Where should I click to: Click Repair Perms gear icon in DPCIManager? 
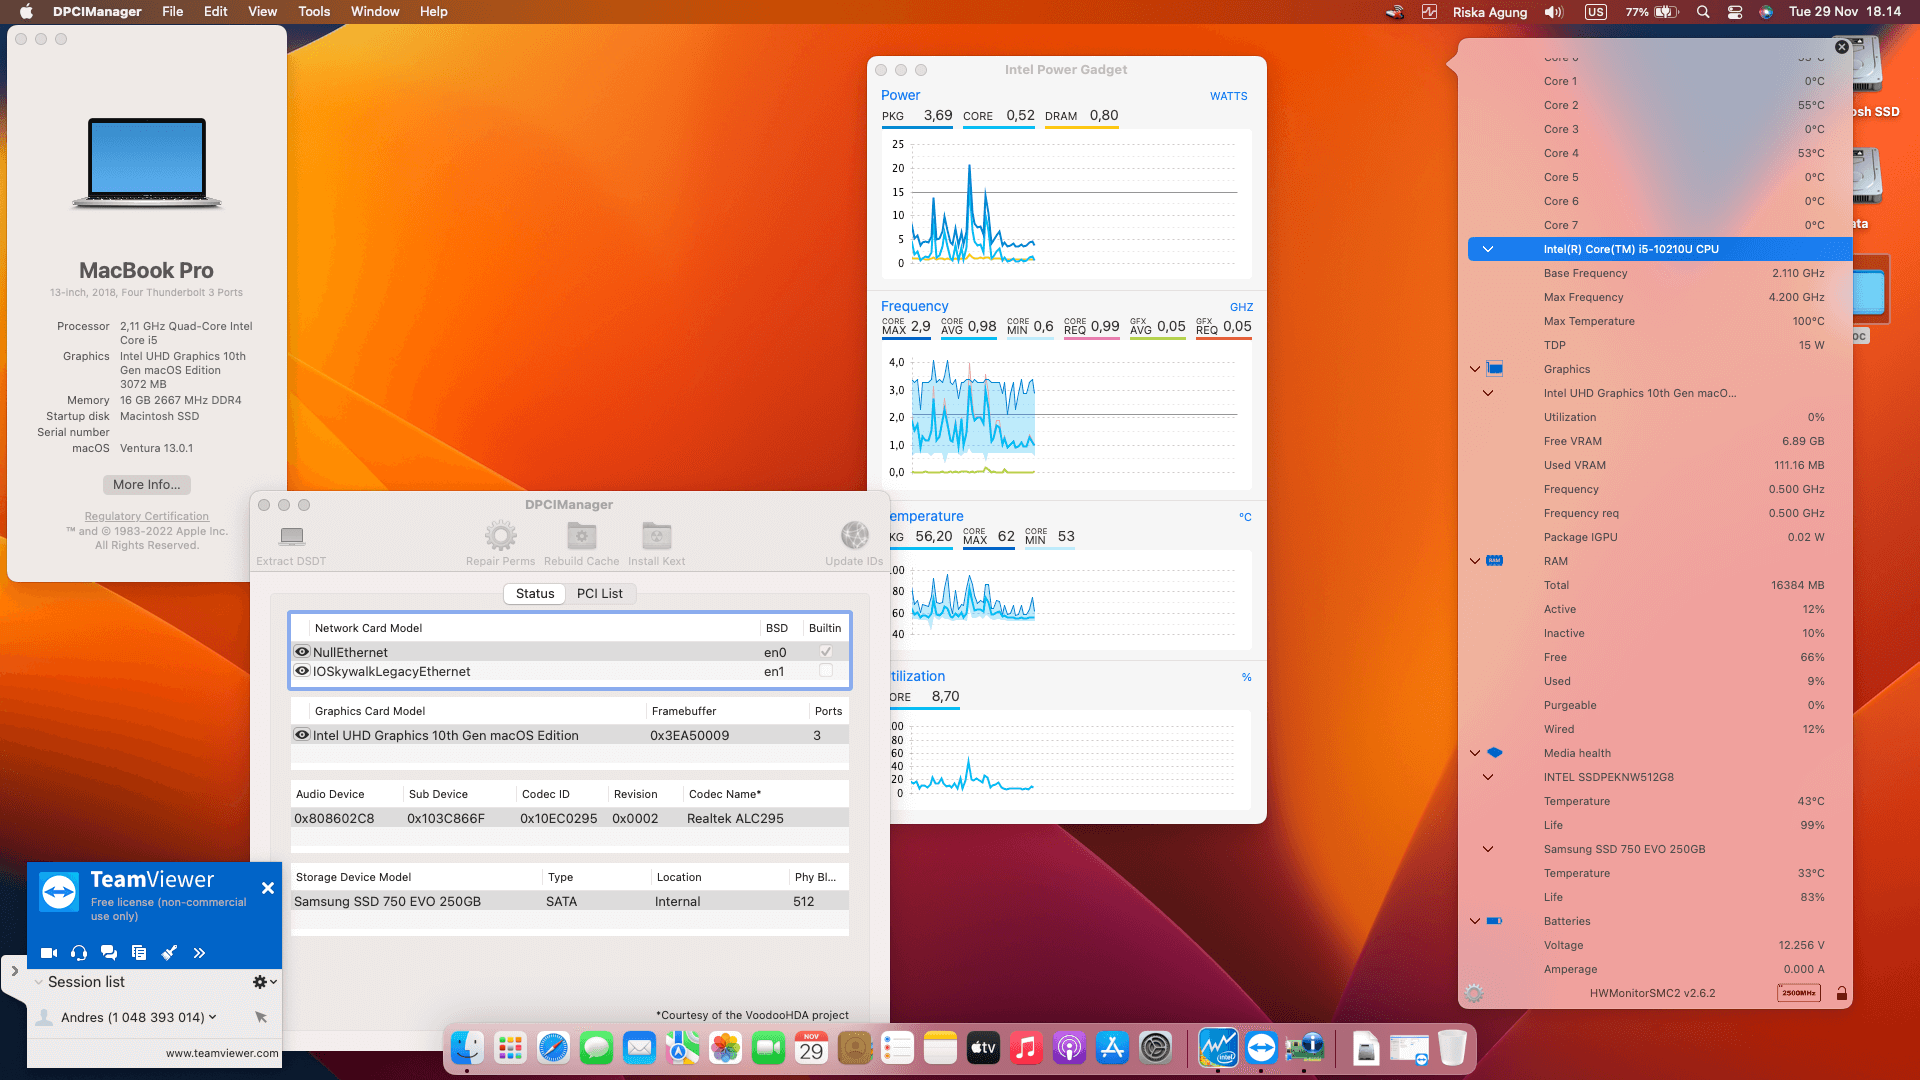tap(500, 536)
